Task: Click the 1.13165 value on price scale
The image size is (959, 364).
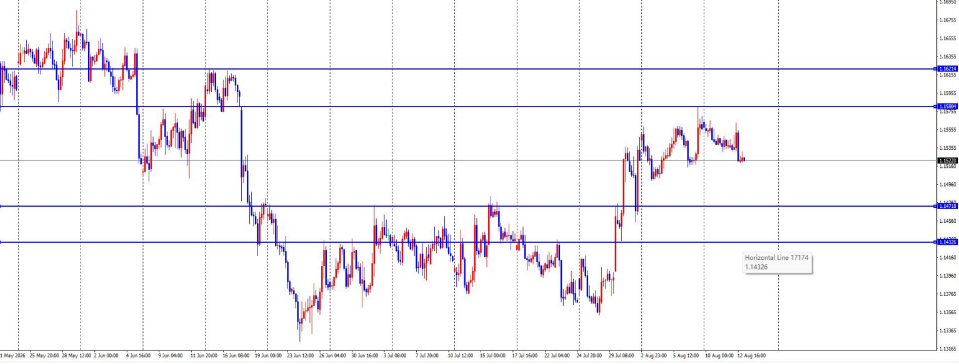Action: pos(947,349)
